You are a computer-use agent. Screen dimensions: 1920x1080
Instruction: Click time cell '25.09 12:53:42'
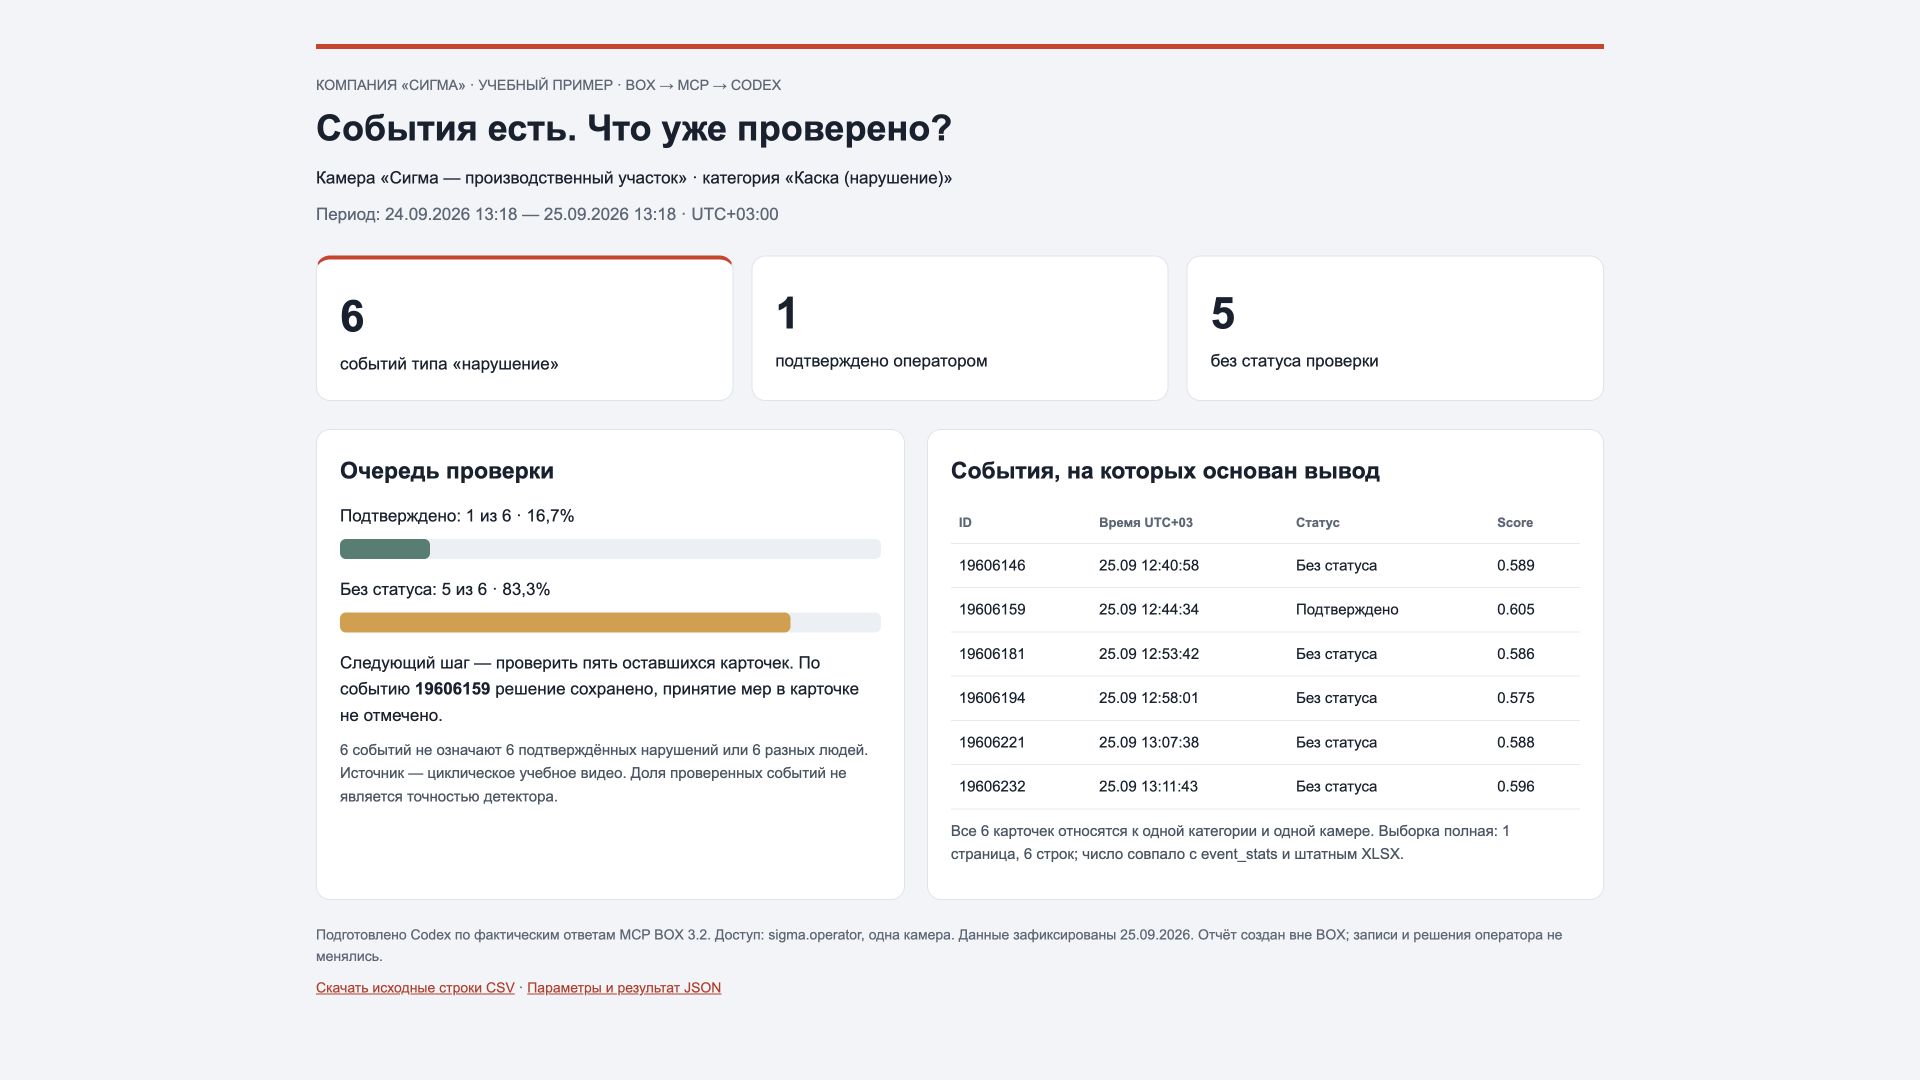(1149, 654)
